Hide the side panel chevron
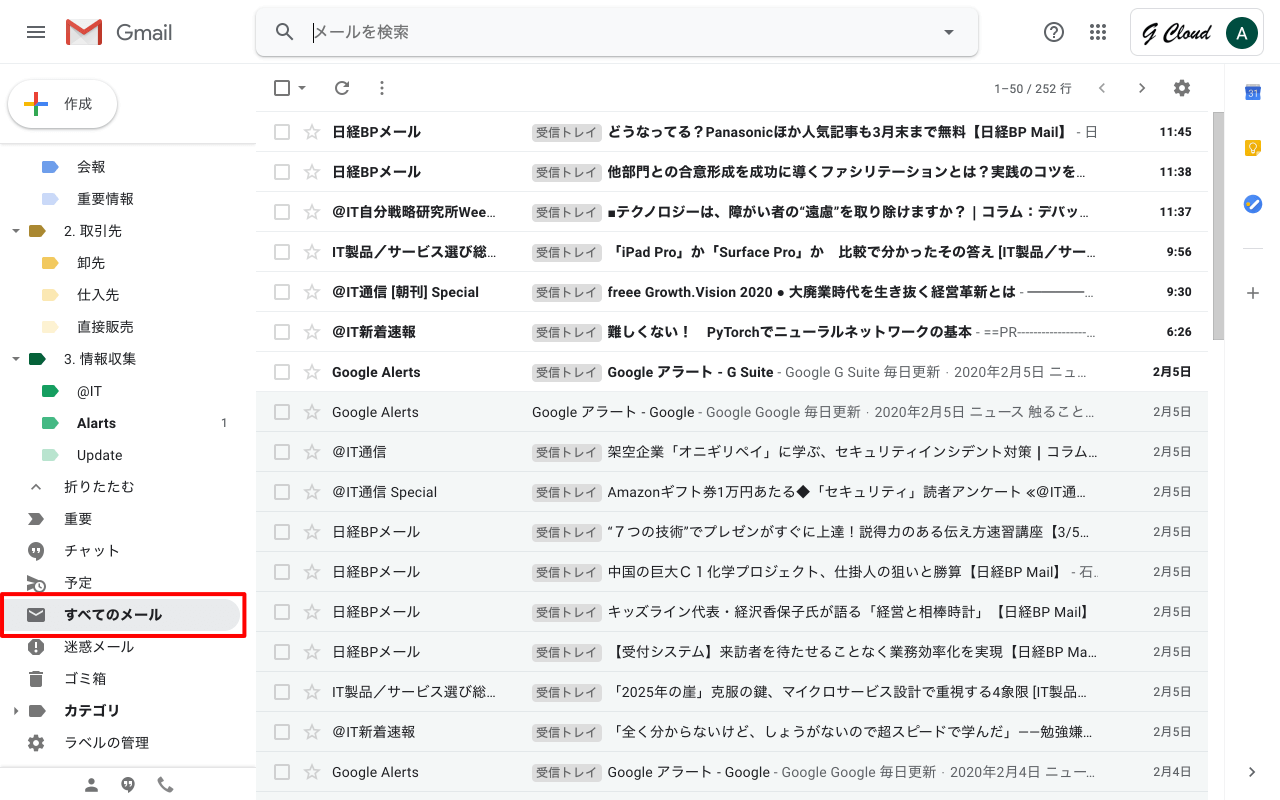Image resolution: width=1280 pixels, height=800 pixels. [1252, 772]
